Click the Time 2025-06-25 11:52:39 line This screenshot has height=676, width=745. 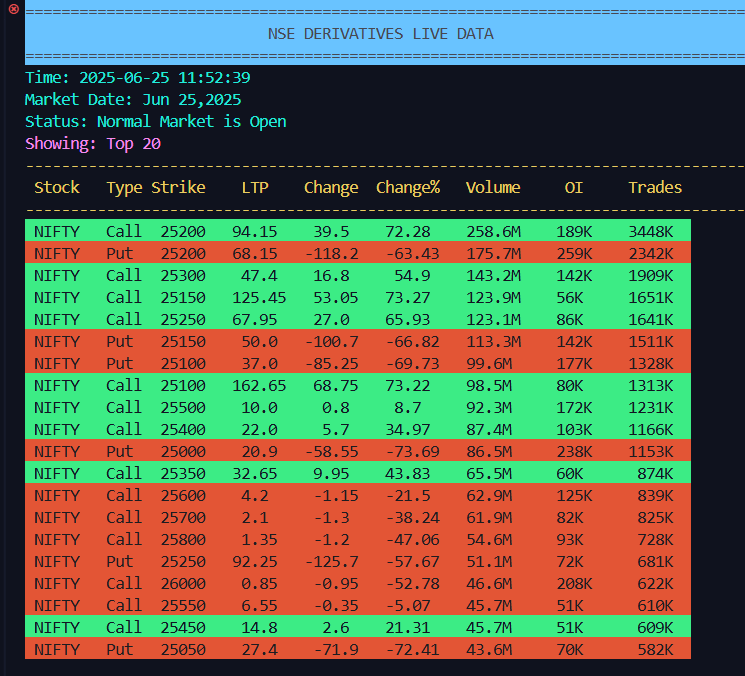138,77
